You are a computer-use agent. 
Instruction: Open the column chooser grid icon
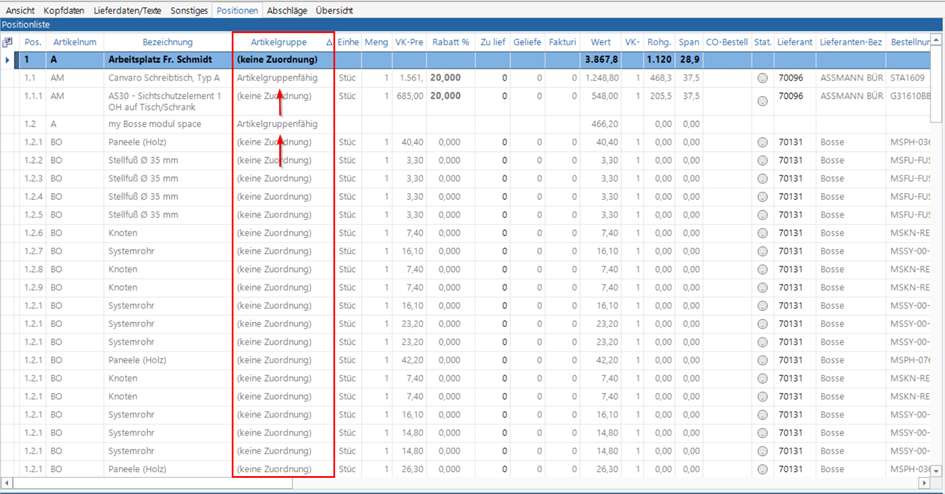[x=8, y=42]
